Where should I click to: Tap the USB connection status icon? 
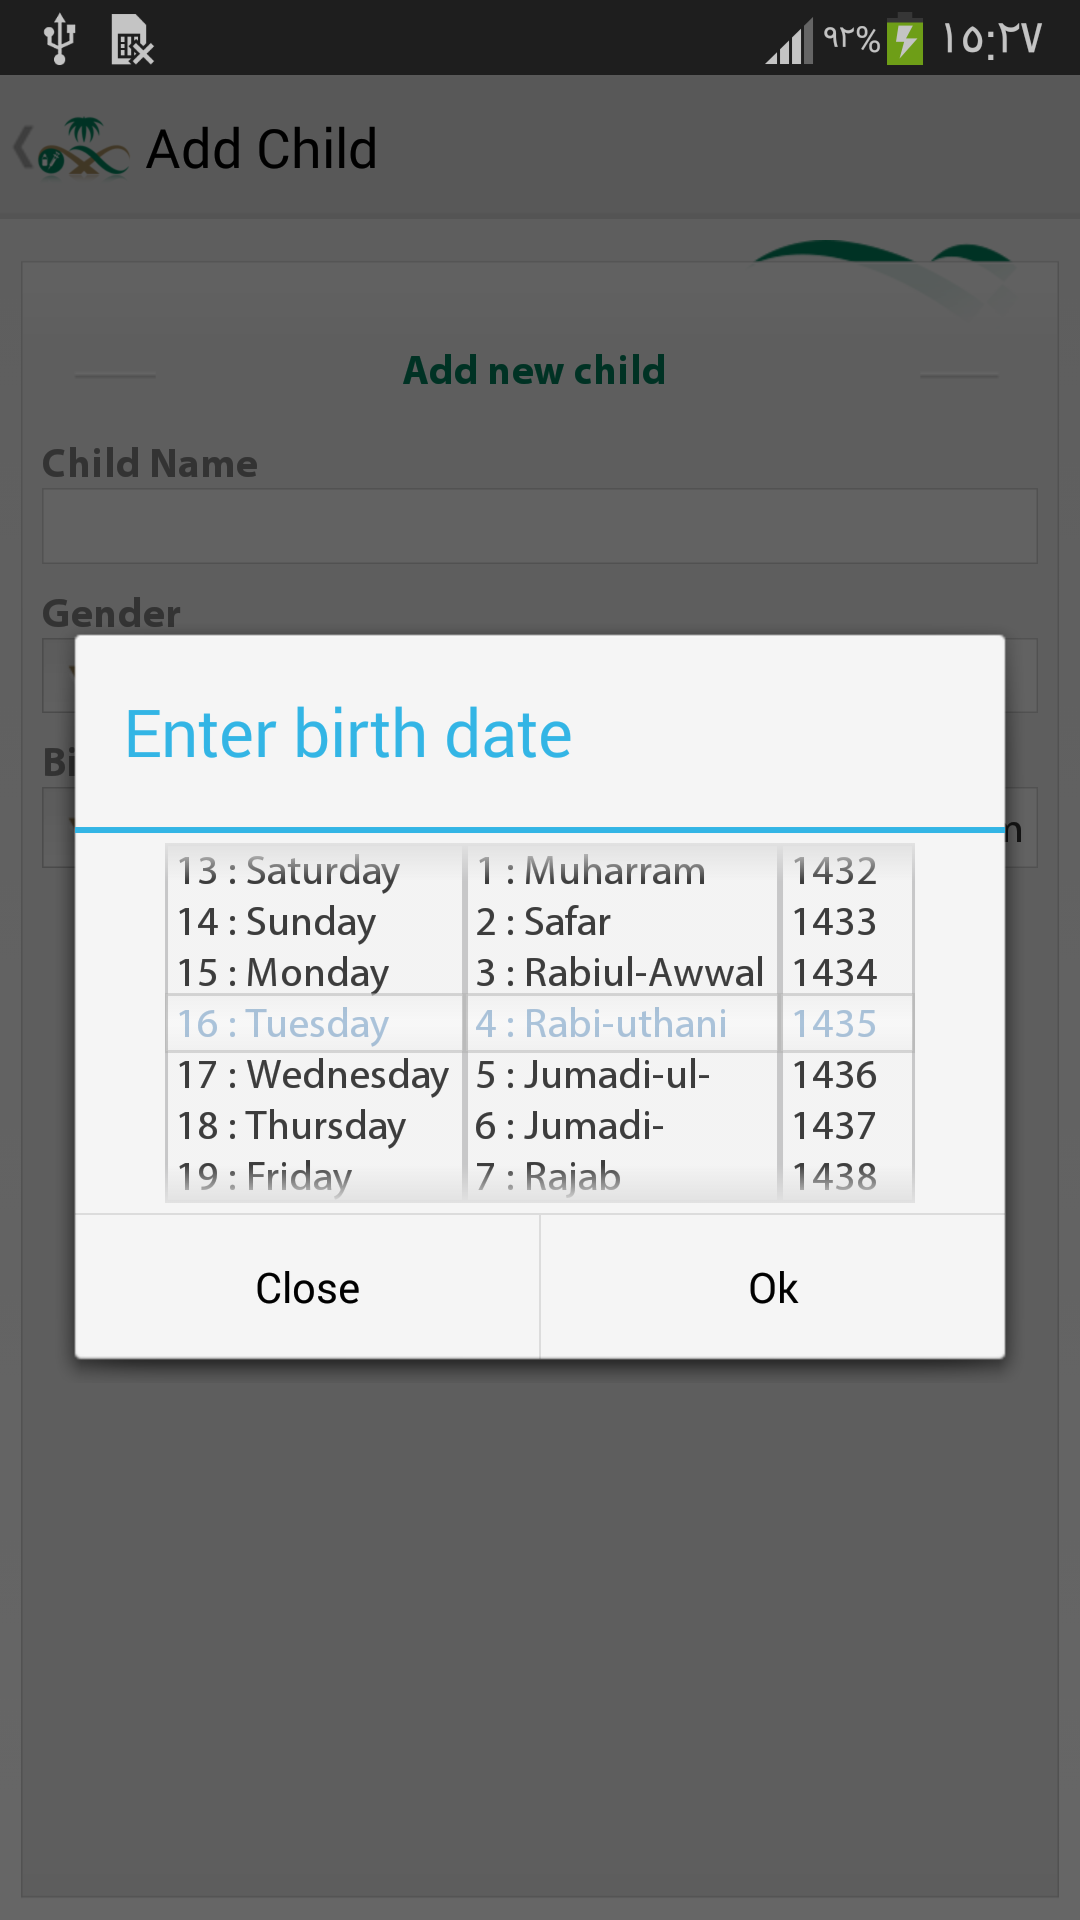click(60, 39)
